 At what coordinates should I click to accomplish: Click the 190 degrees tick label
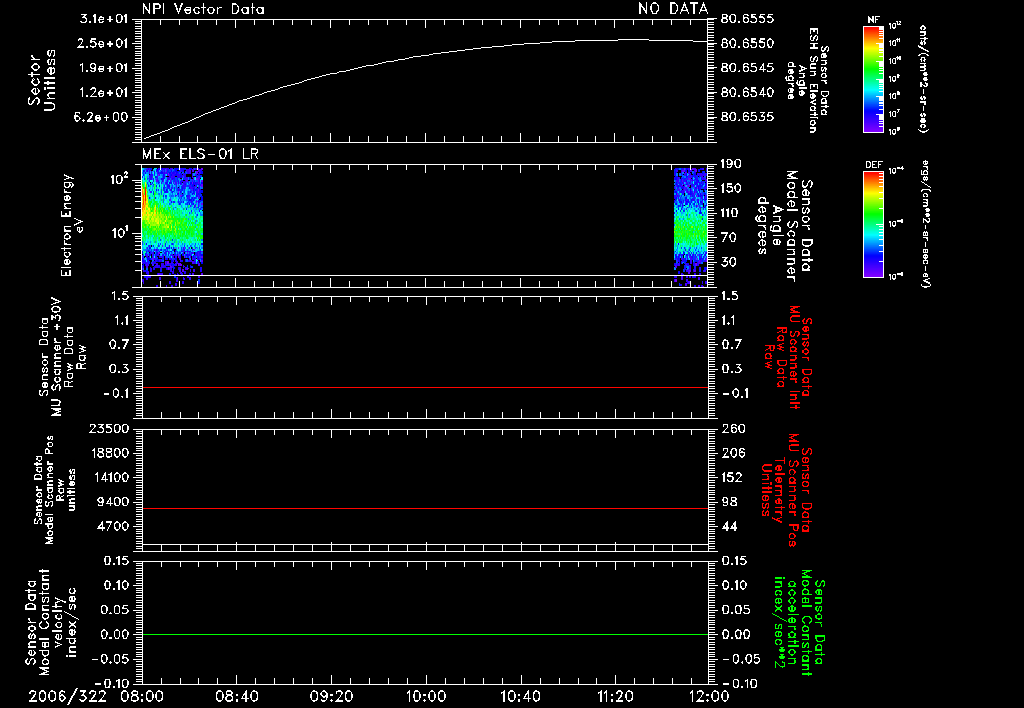click(x=731, y=164)
